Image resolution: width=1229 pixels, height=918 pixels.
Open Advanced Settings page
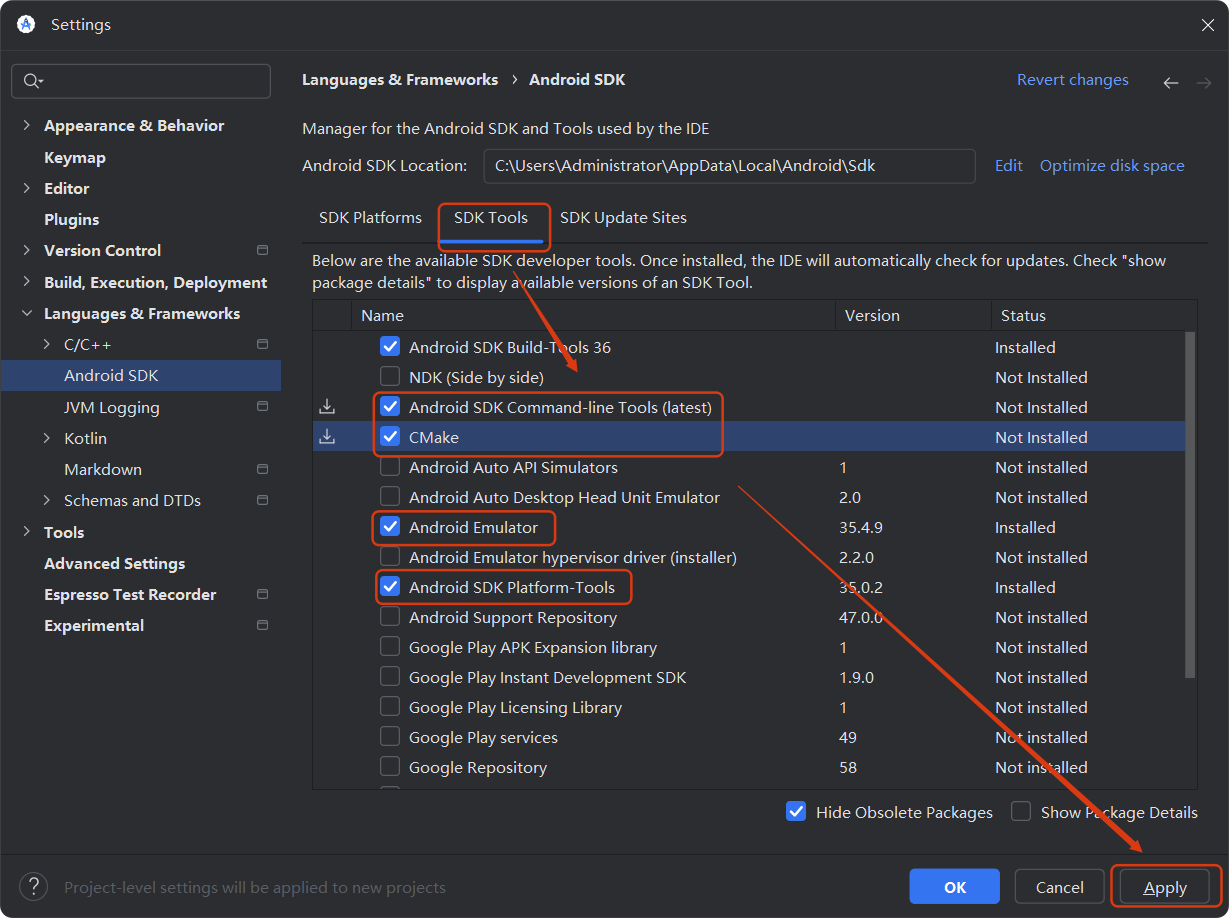[x=115, y=563]
